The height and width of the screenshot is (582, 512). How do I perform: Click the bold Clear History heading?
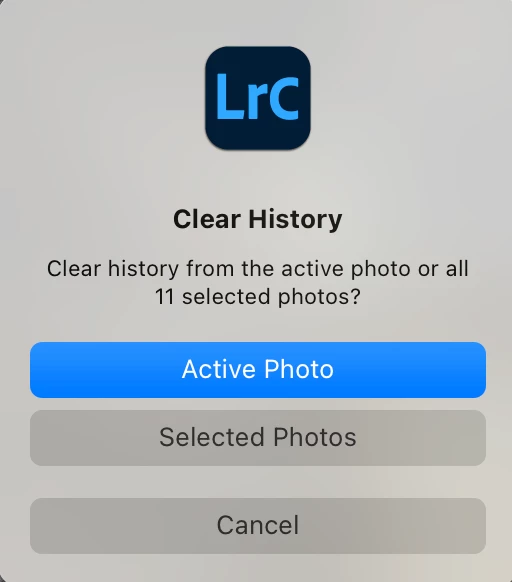258,219
